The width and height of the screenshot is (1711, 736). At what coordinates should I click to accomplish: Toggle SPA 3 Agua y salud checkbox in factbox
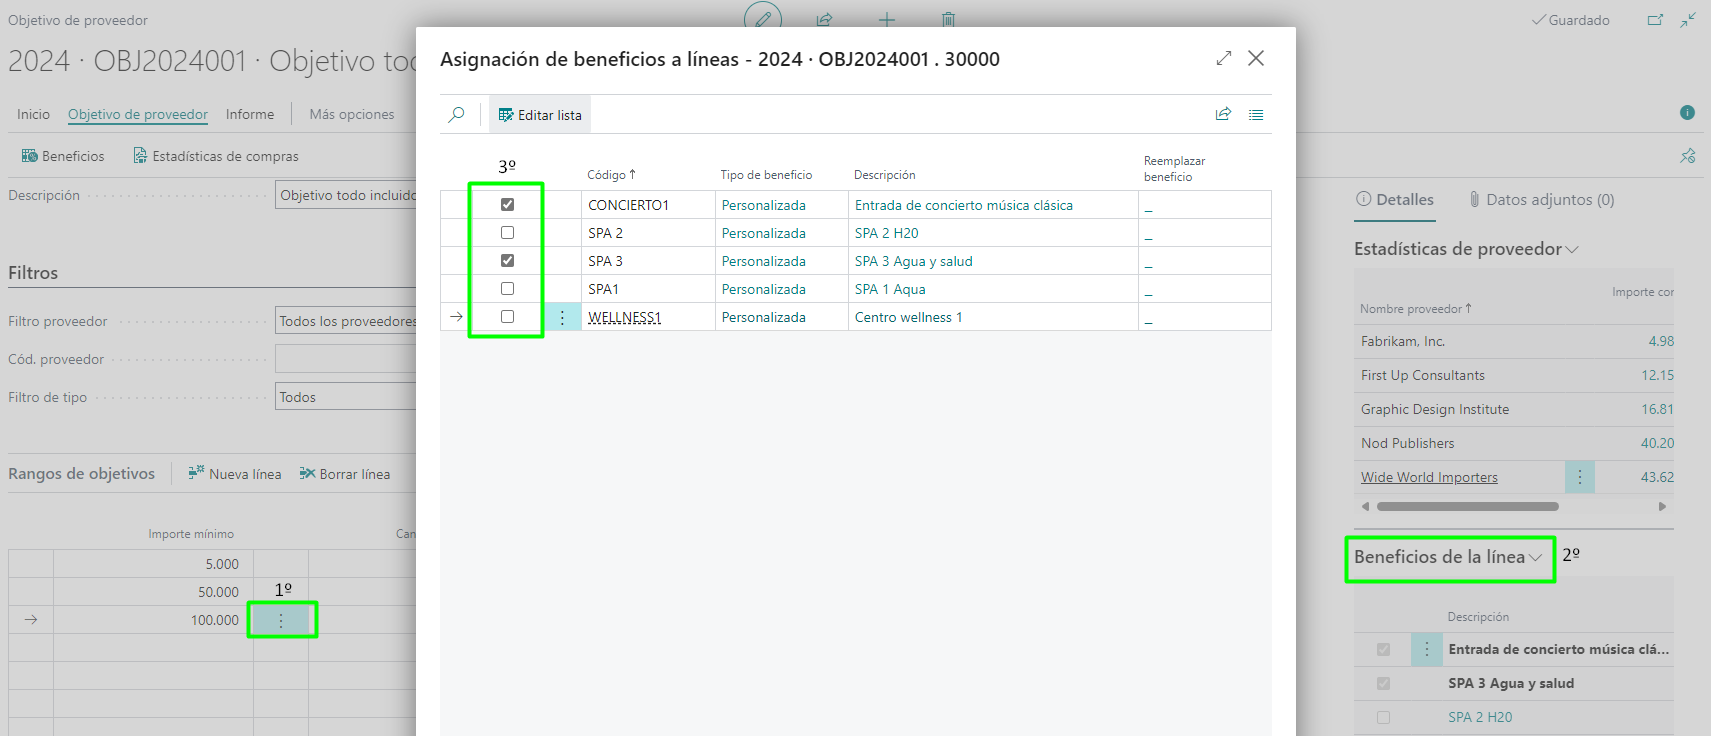click(1383, 684)
